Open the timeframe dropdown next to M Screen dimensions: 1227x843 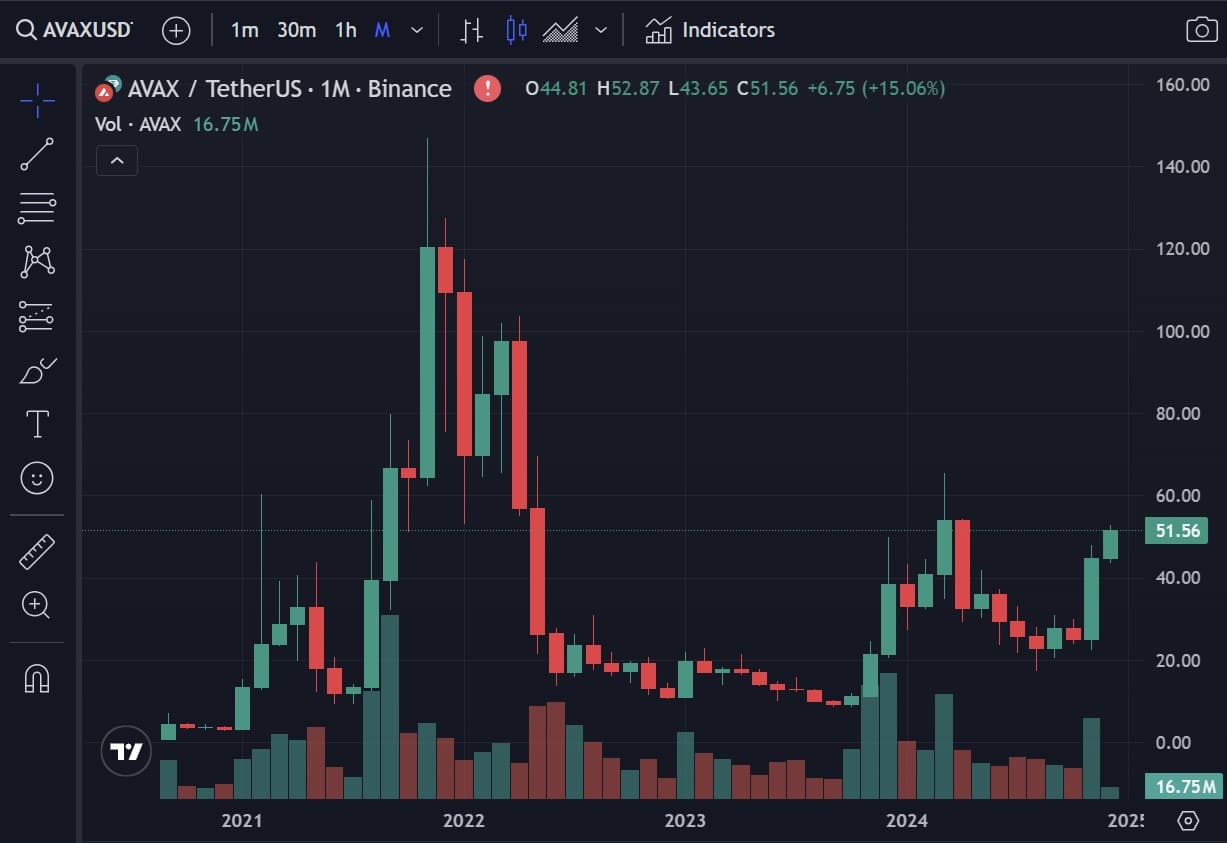click(x=417, y=30)
